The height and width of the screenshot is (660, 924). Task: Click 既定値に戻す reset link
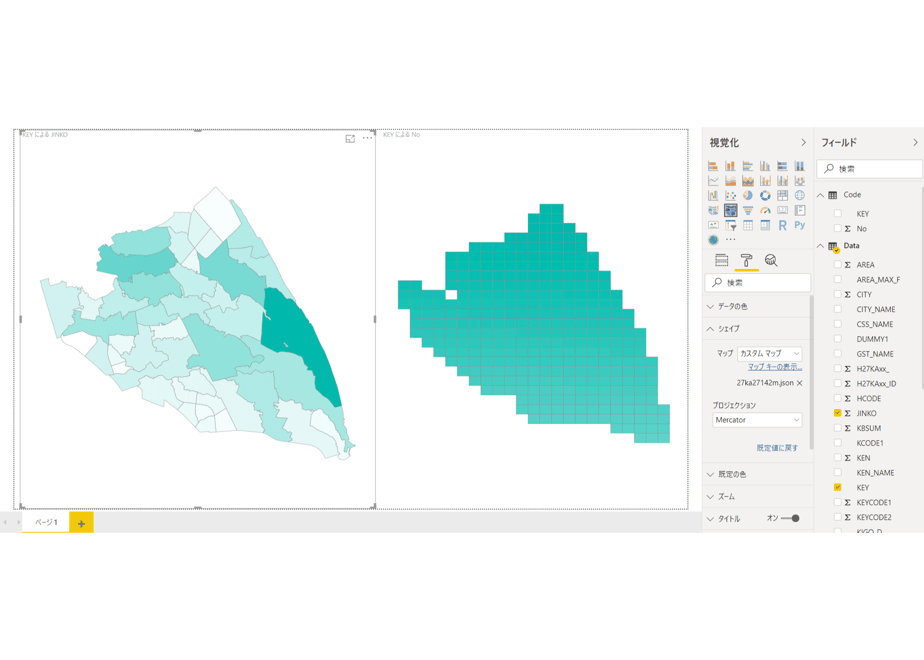(x=777, y=448)
